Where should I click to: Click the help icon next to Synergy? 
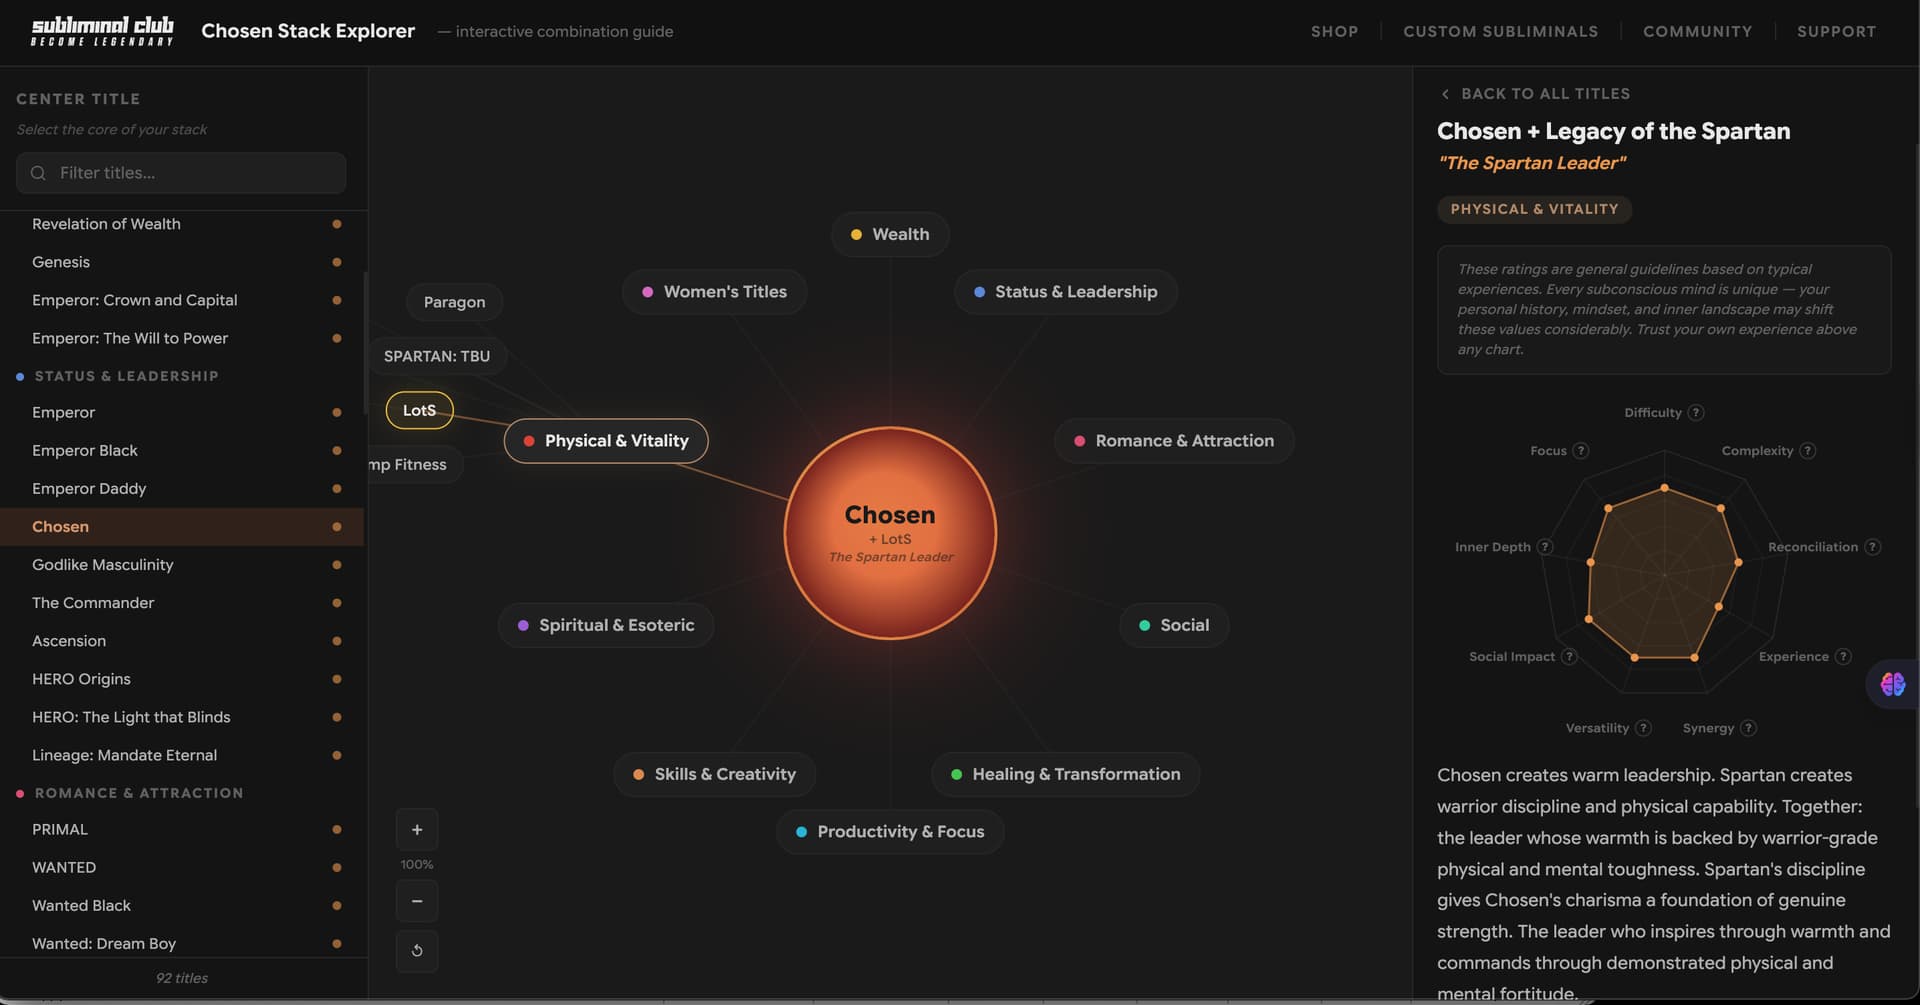pyautogui.click(x=1748, y=728)
